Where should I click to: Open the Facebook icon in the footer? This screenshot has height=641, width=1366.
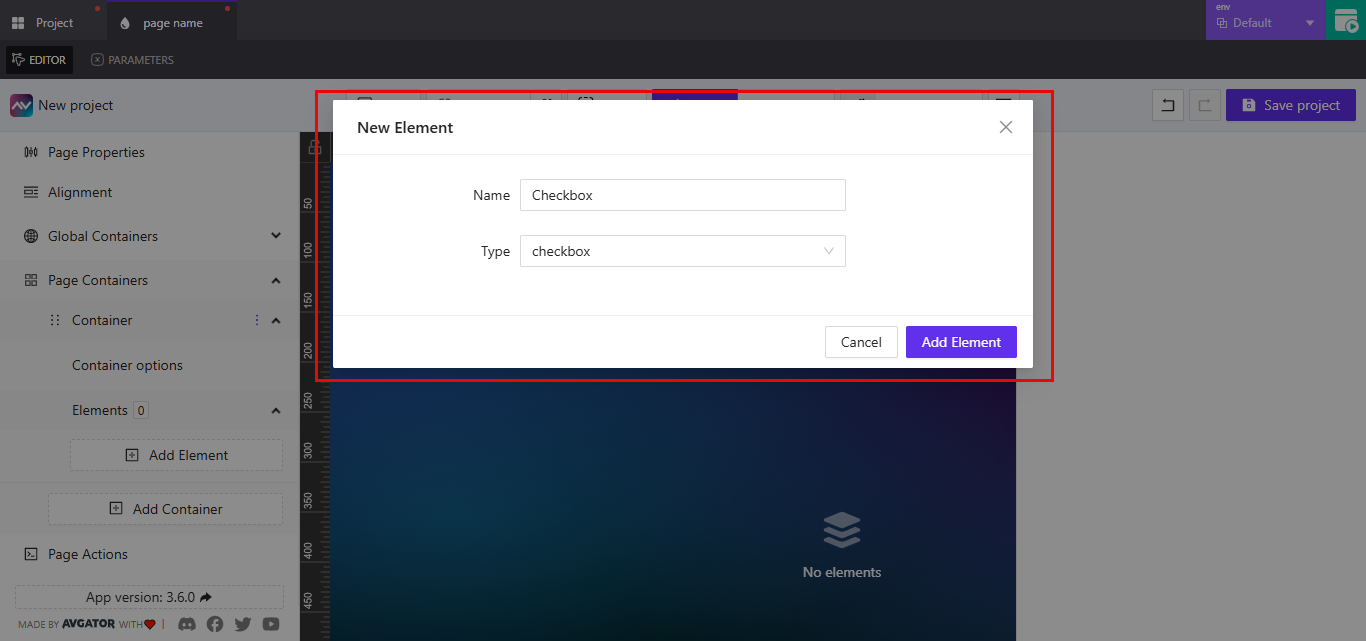[x=214, y=623]
